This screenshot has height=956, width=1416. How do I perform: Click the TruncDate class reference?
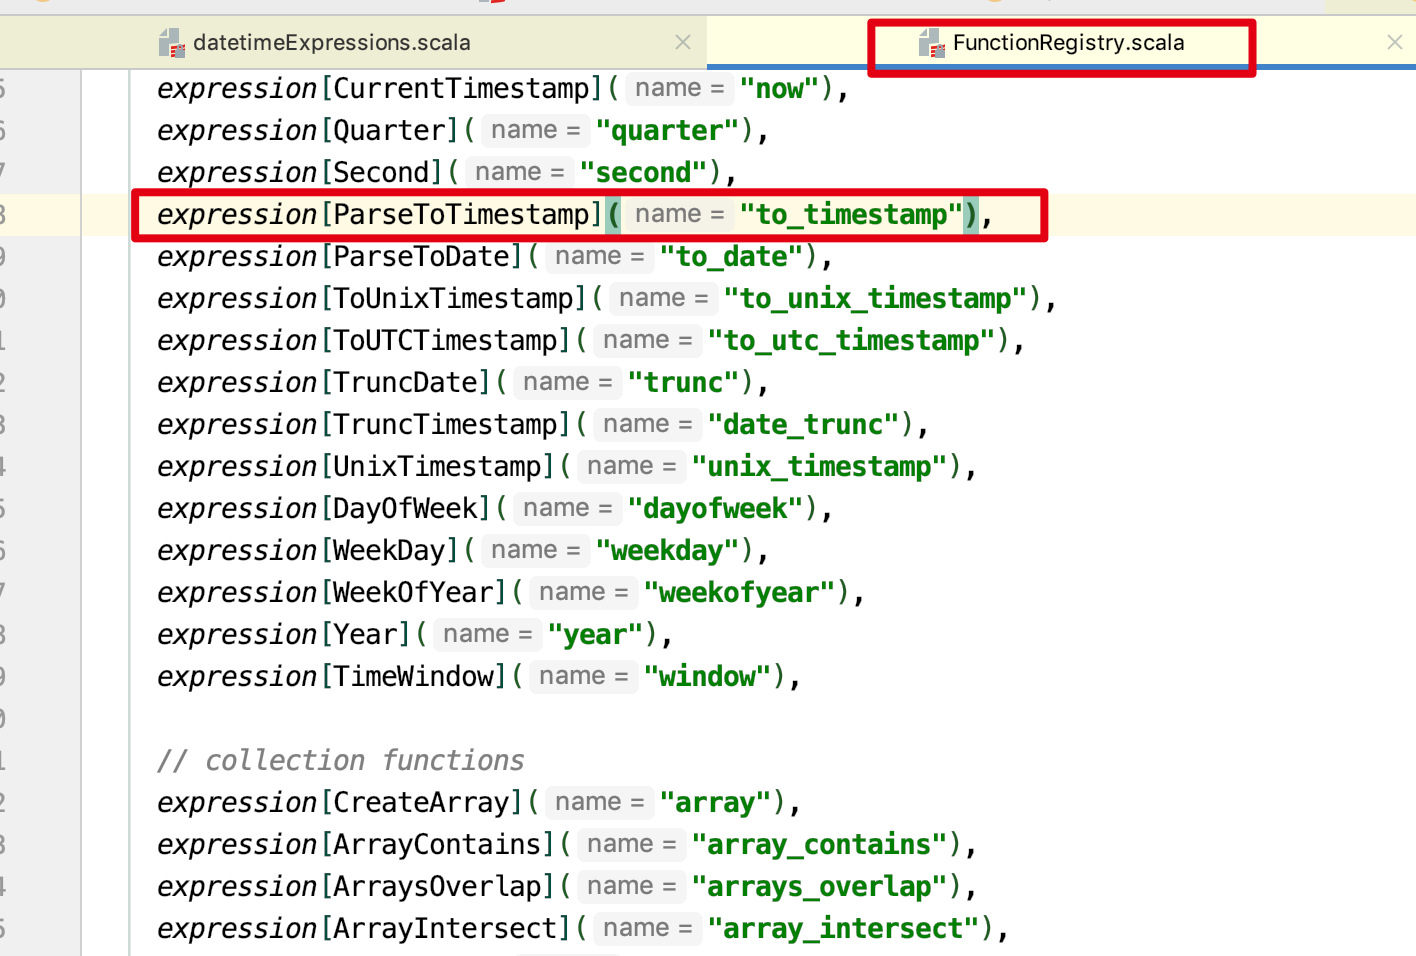coord(405,382)
